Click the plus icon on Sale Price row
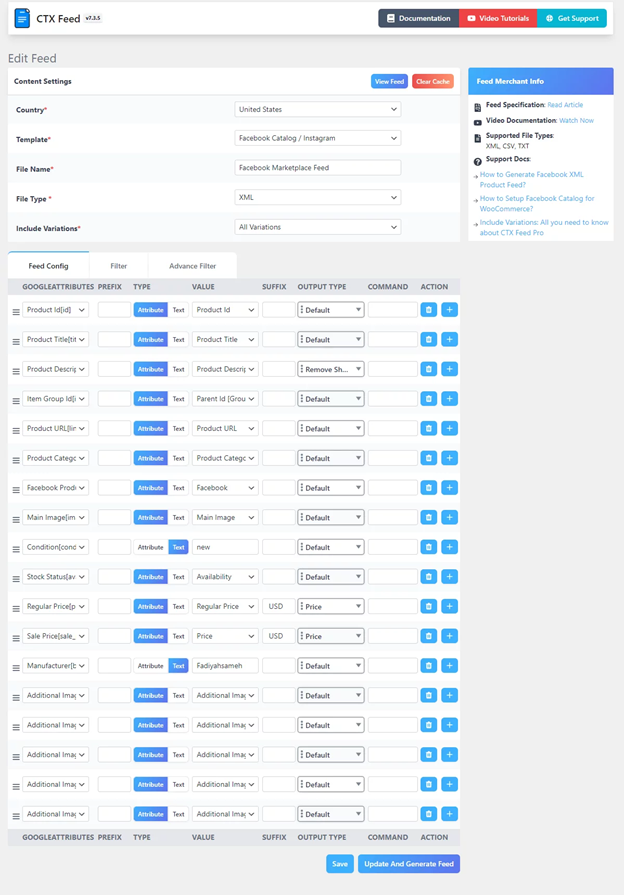Screen dimensions: 624x895 pos(449,636)
